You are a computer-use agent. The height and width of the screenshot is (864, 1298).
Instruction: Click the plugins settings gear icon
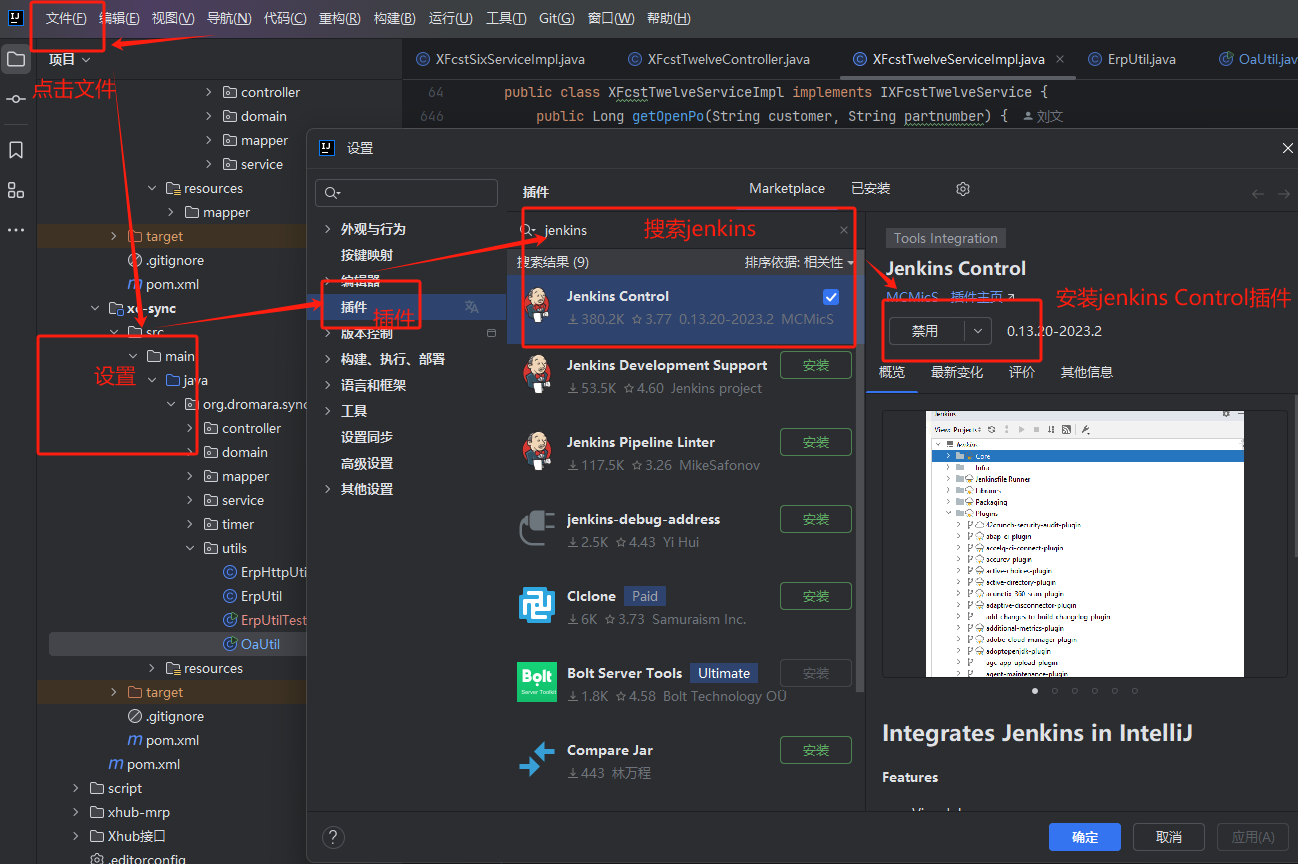pyautogui.click(x=963, y=189)
